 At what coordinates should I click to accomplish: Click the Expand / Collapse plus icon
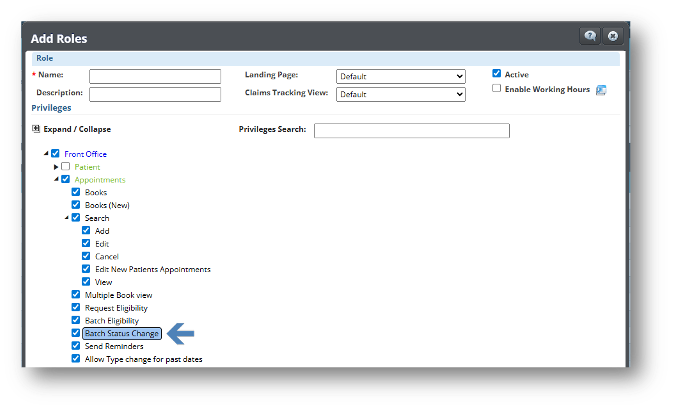tap(36, 129)
